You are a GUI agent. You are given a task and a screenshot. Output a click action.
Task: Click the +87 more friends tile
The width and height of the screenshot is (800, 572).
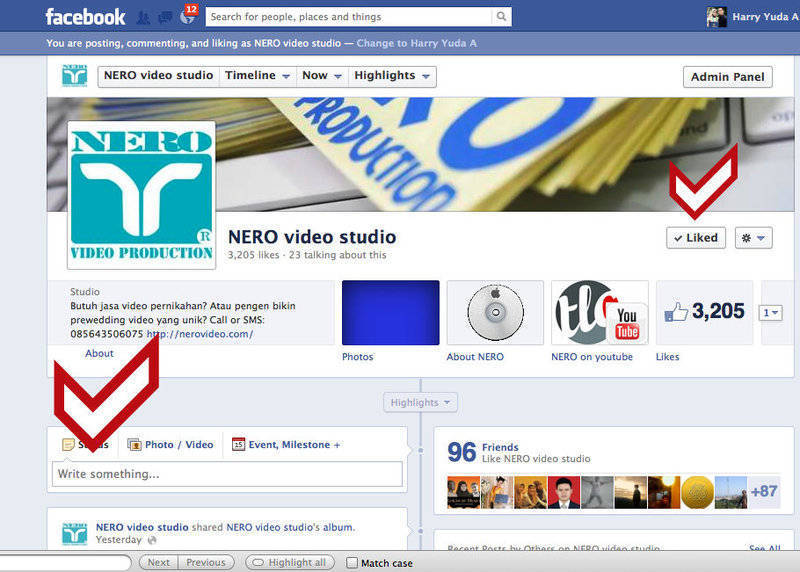click(x=764, y=492)
